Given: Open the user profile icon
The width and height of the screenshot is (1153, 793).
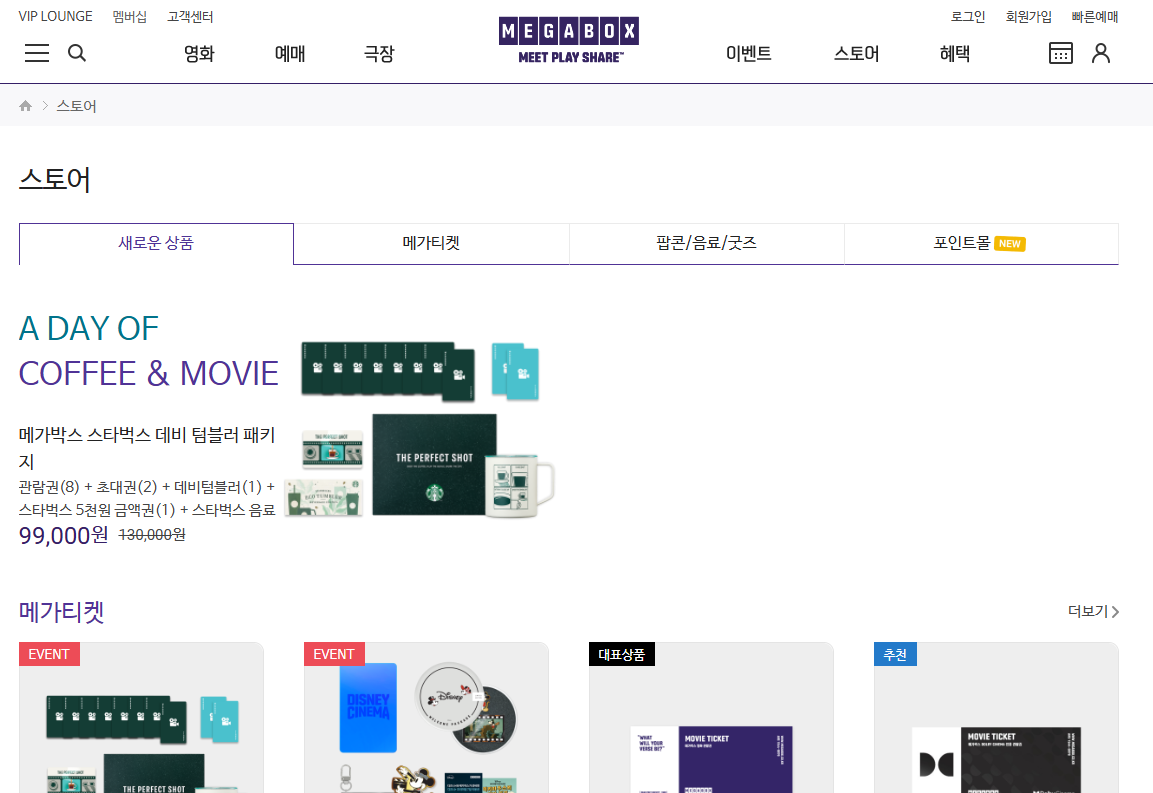Looking at the screenshot, I should [x=1101, y=53].
